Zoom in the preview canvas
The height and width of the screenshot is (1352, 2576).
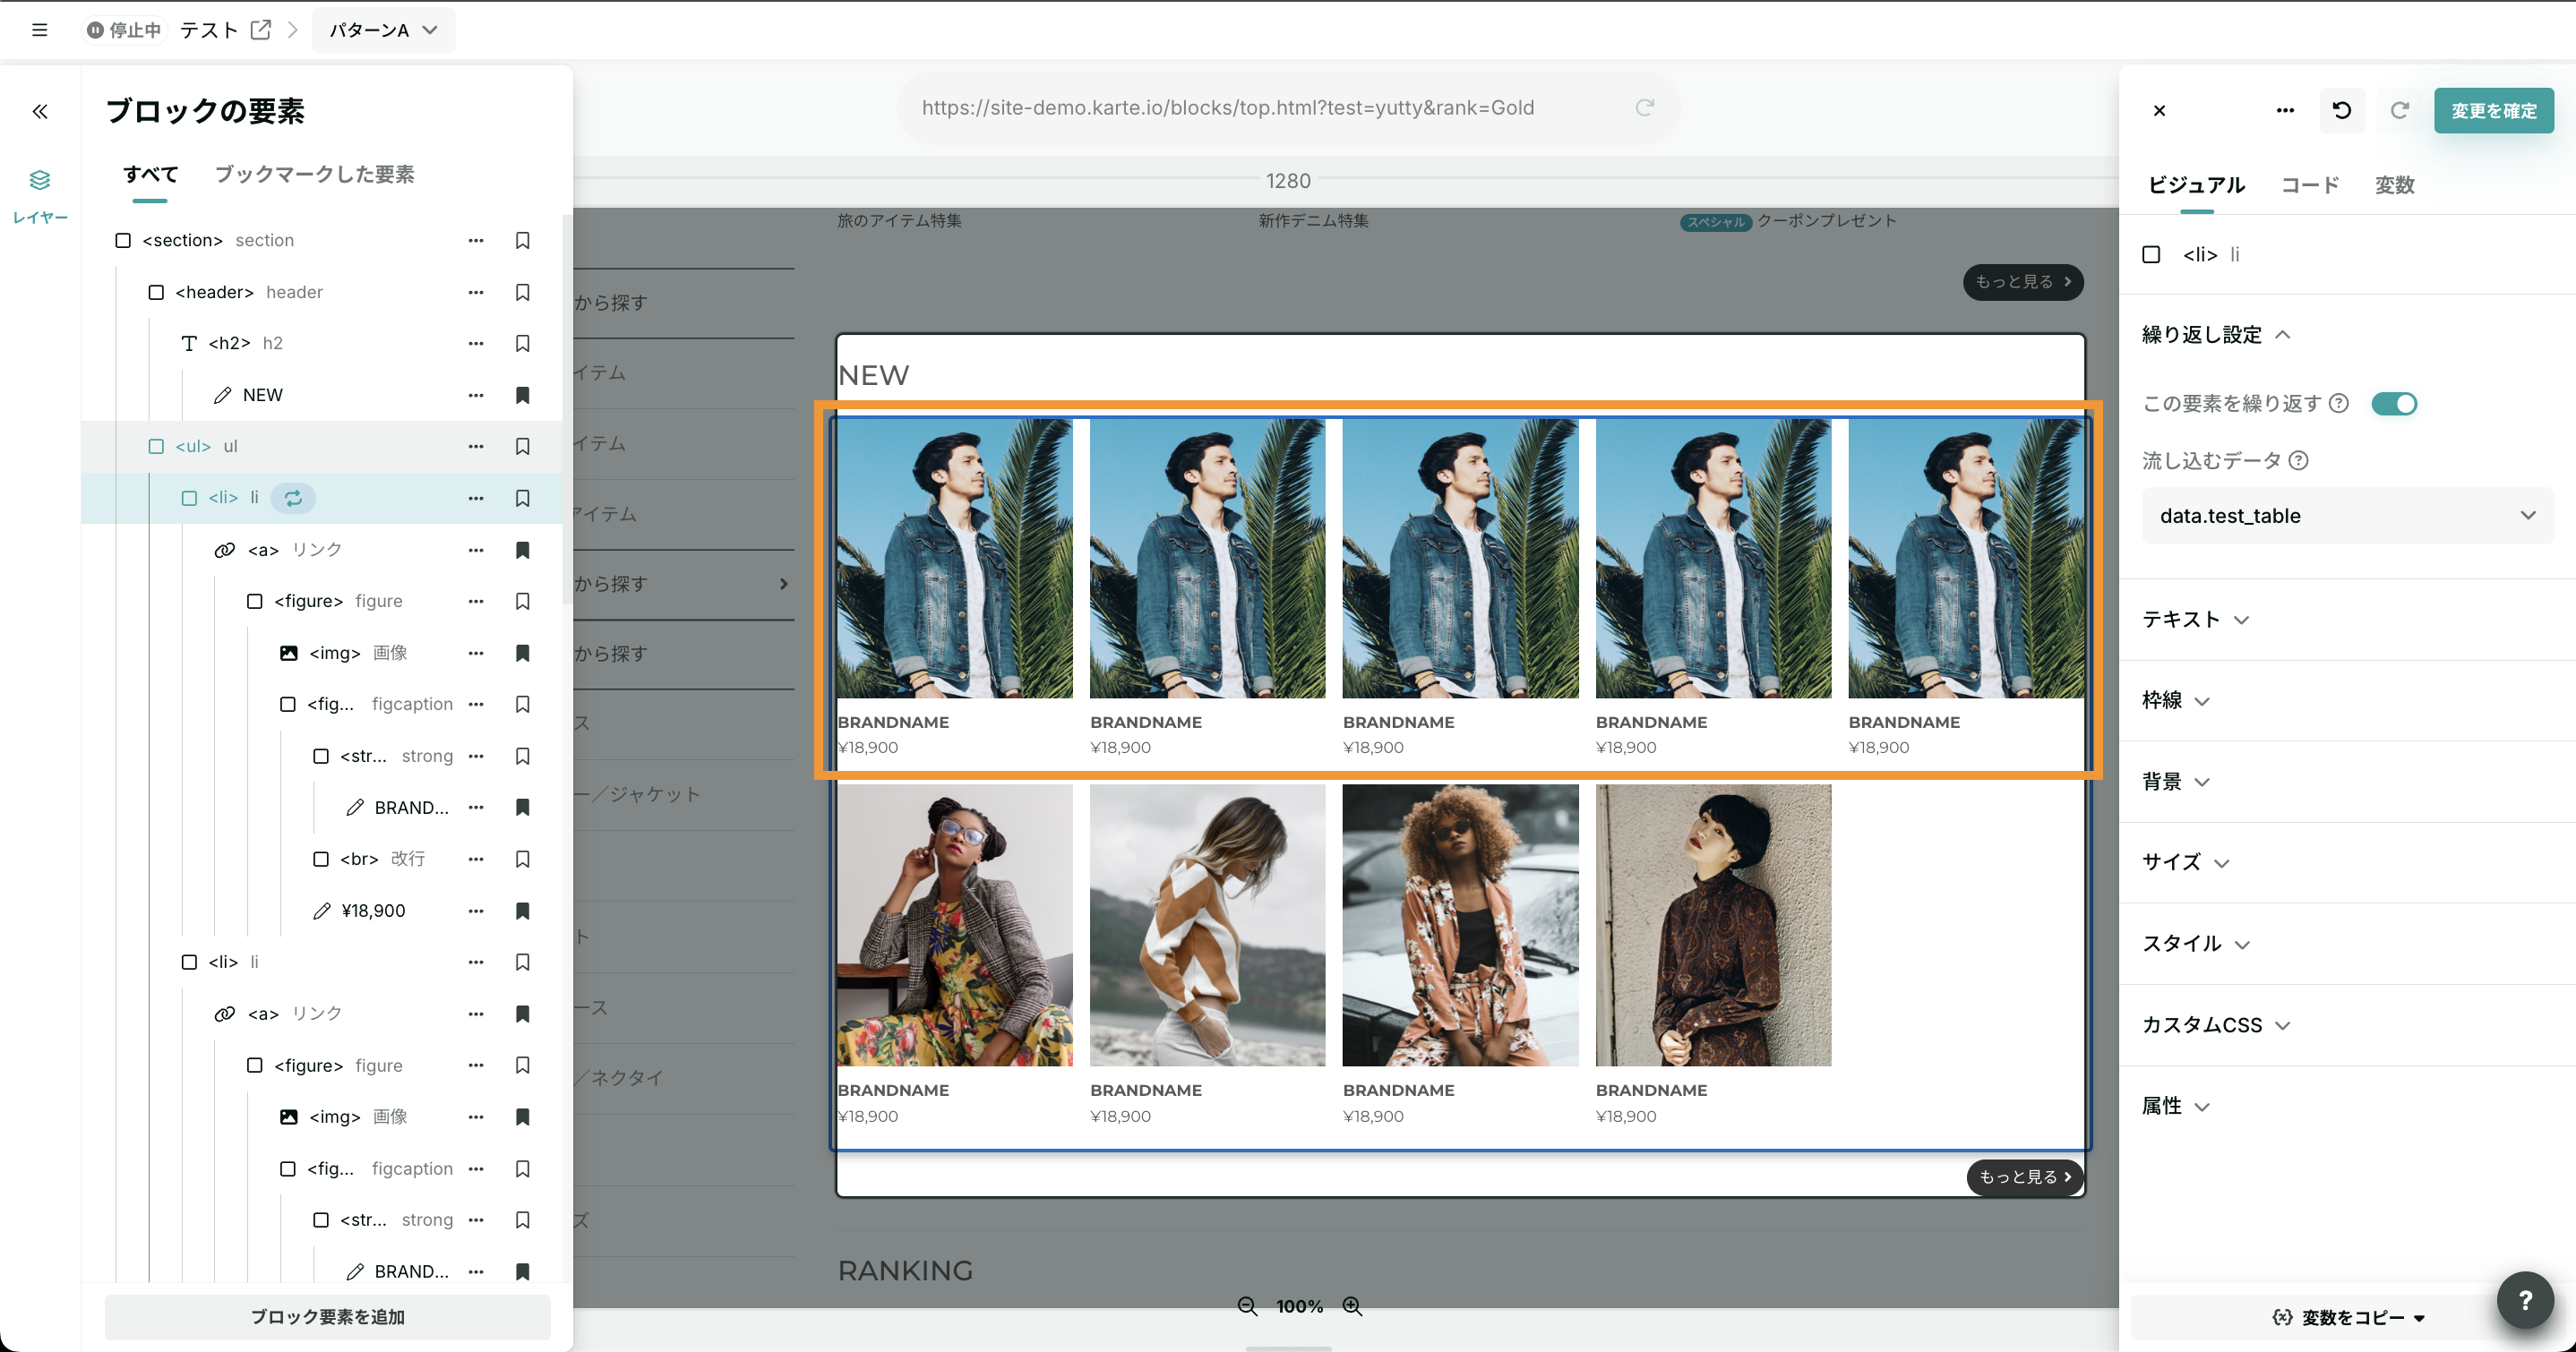(1352, 1306)
